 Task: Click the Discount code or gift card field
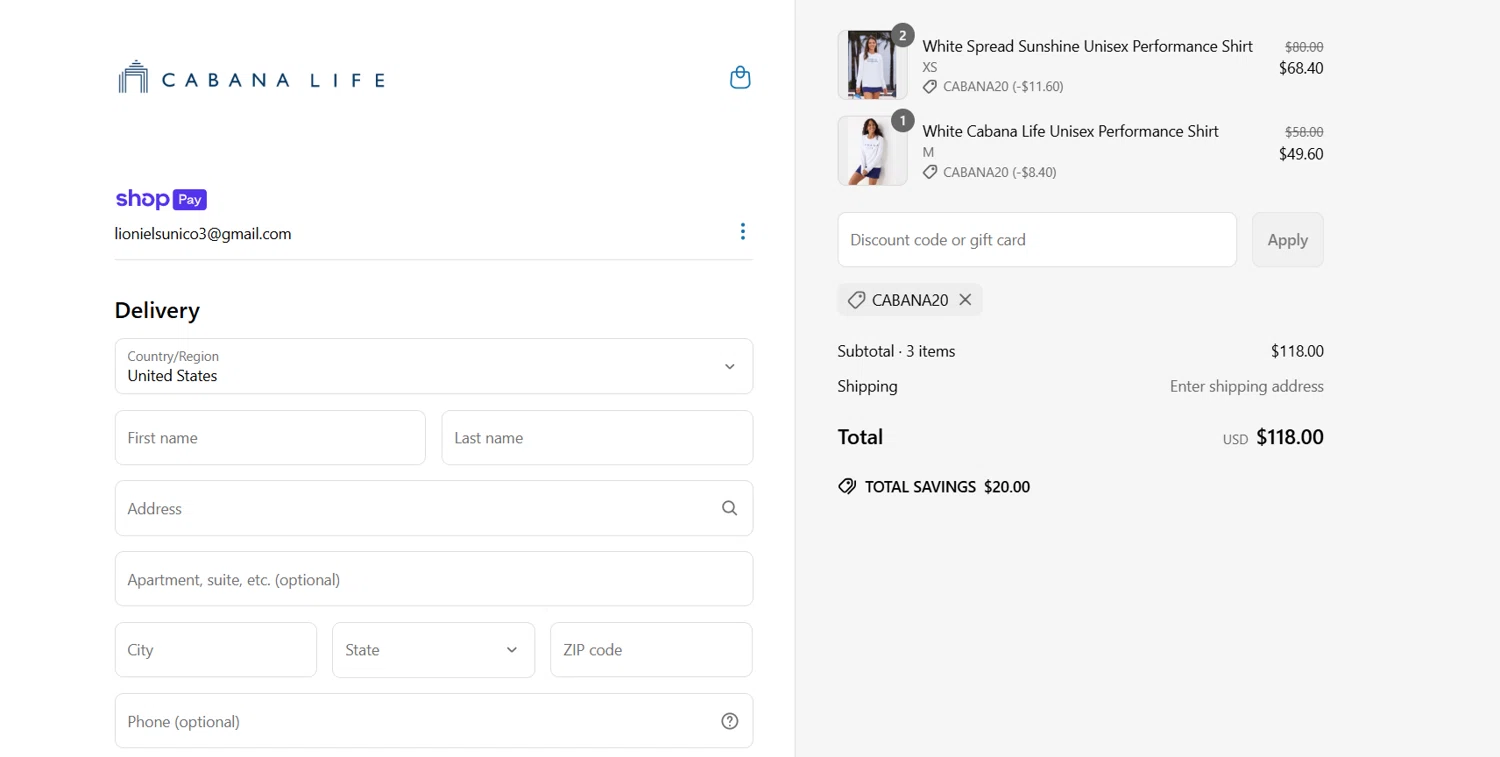coord(1037,240)
